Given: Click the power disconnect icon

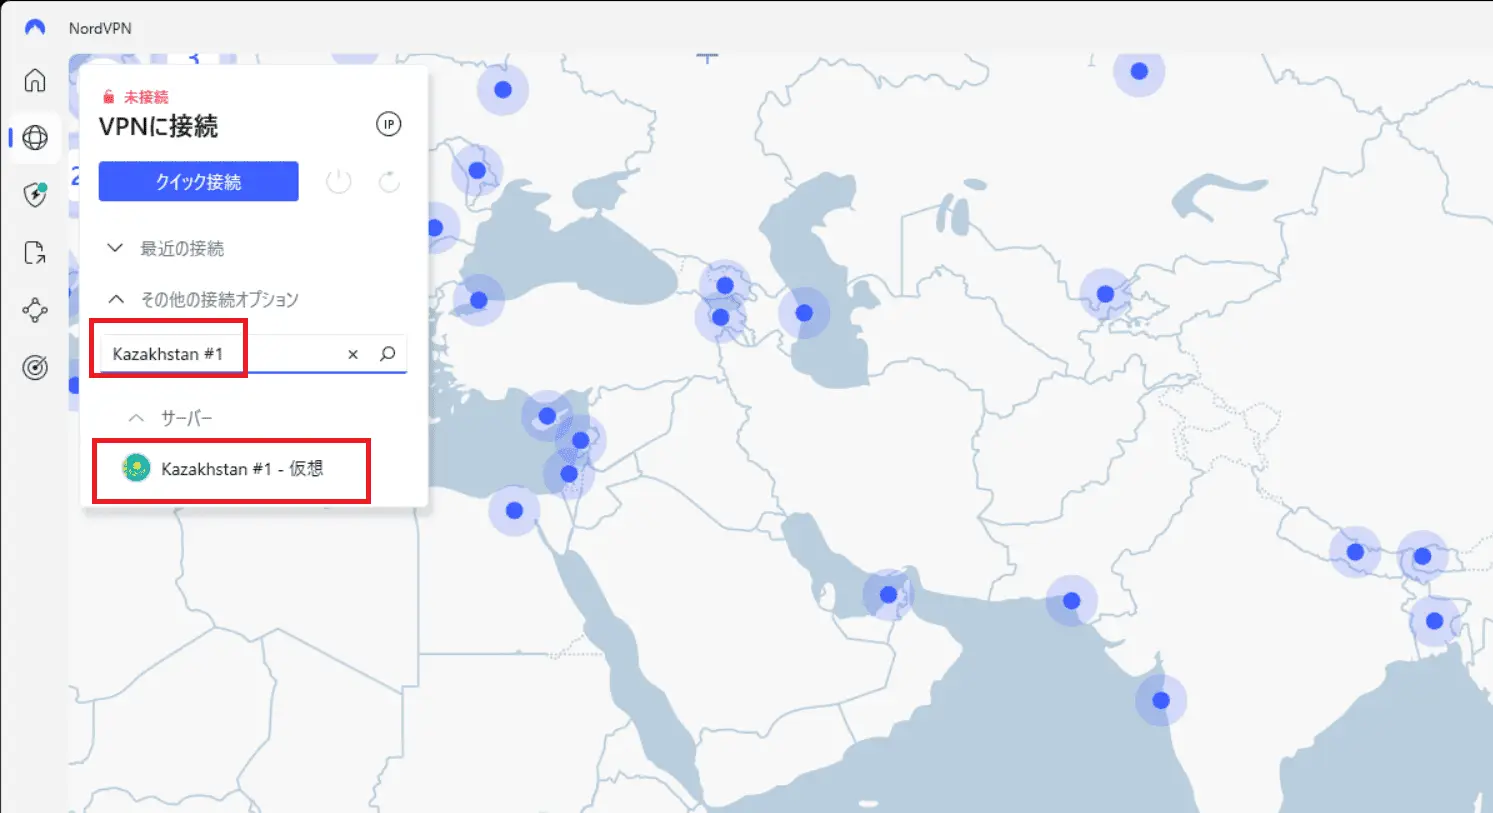Looking at the screenshot, I should tap(339, 182).
